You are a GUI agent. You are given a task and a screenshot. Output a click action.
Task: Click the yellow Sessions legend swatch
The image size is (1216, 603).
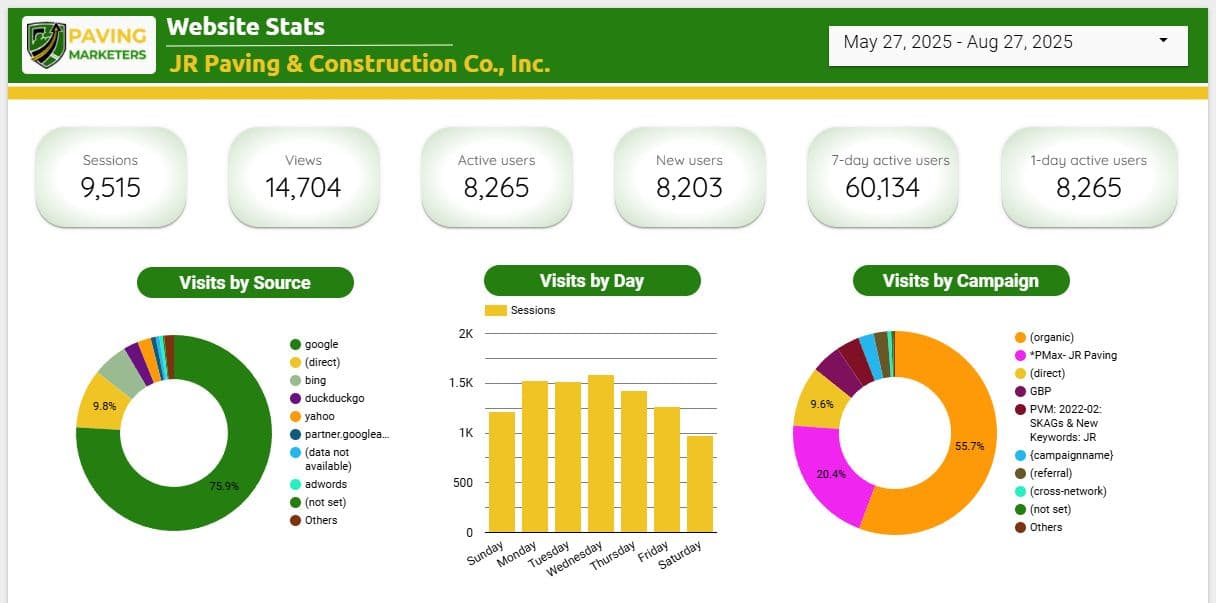point(496,311)
